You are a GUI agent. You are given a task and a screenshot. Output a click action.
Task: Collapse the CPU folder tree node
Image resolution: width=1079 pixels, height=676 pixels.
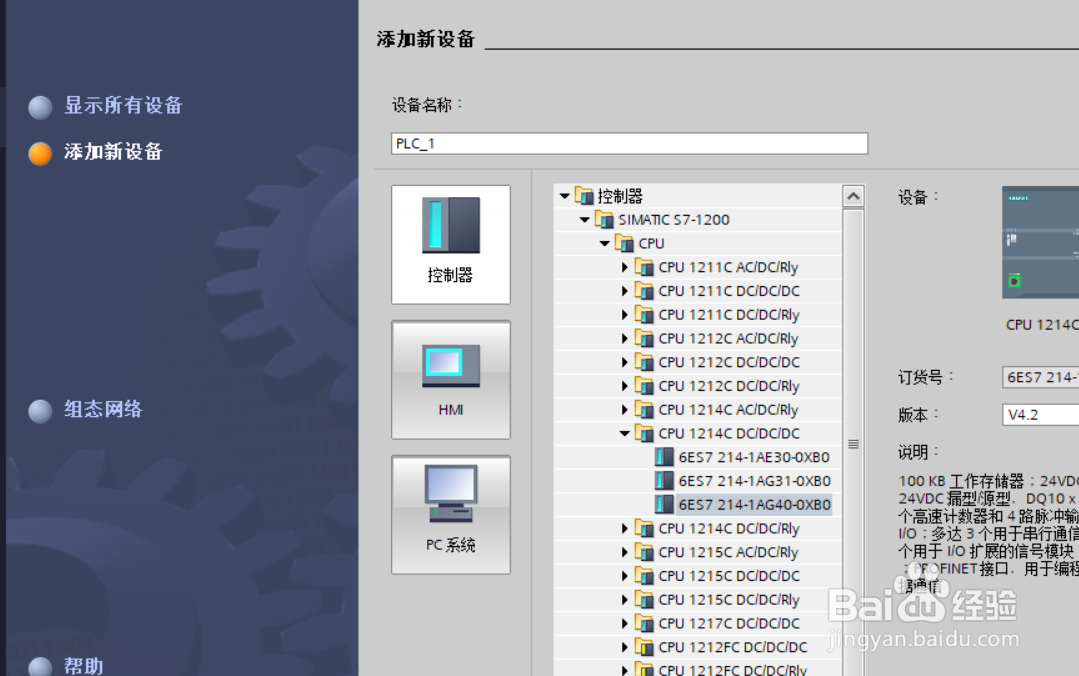click(x=604, y=243)
